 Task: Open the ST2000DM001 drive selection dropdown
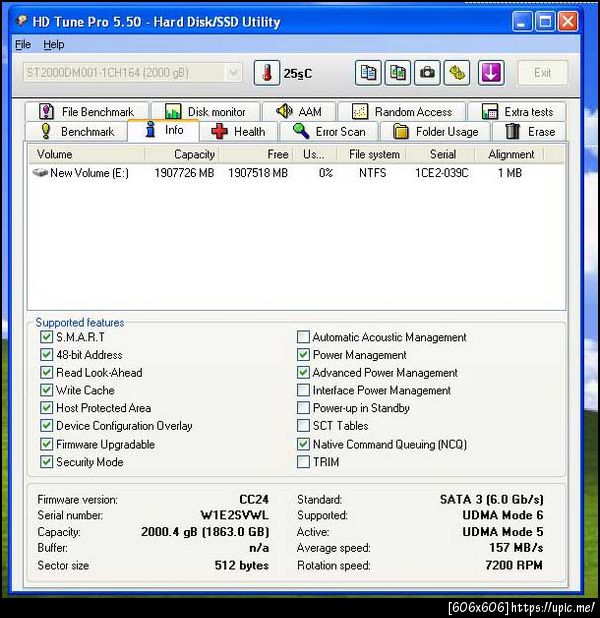133,73
